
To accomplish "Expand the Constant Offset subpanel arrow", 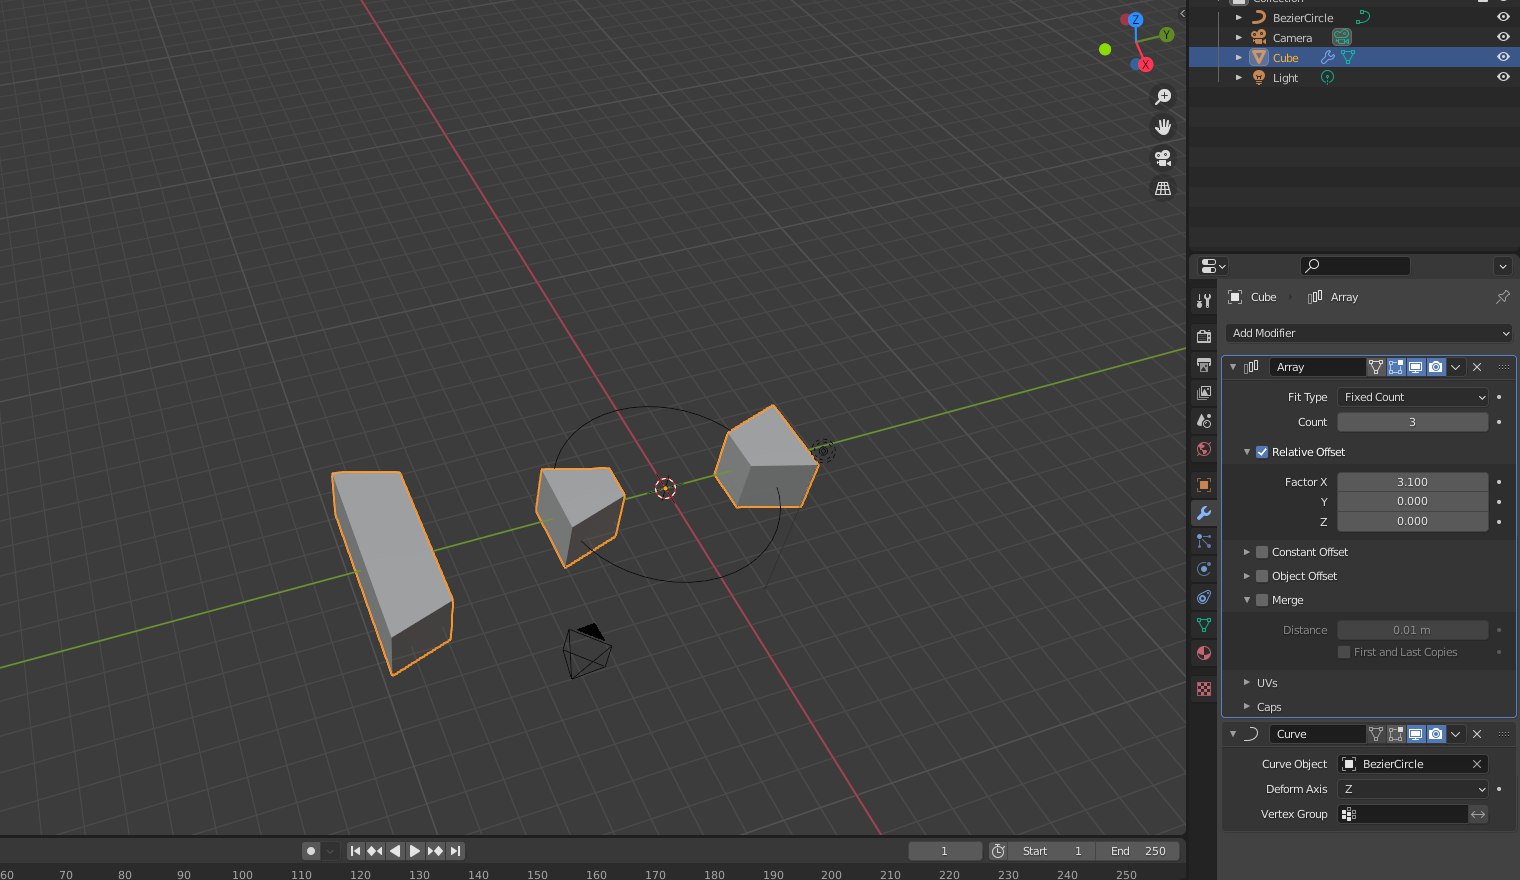I will click(1247, 552).
